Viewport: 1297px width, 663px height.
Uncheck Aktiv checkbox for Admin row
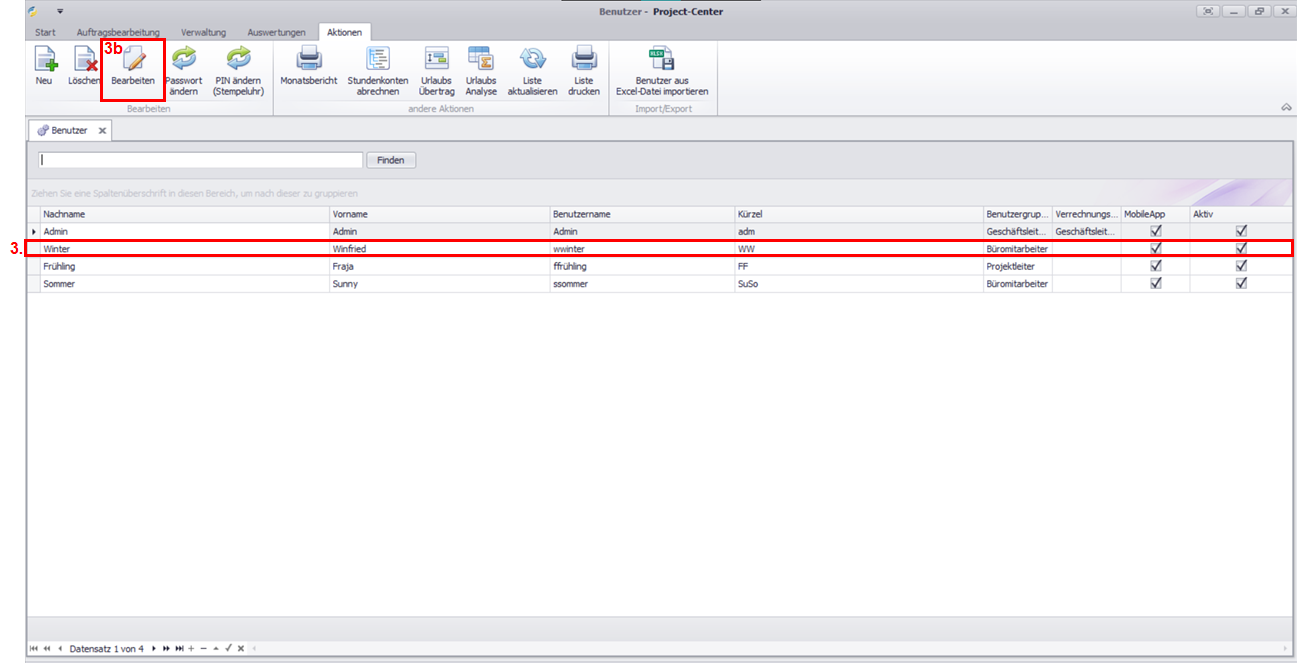click(x=1241, y=231)
